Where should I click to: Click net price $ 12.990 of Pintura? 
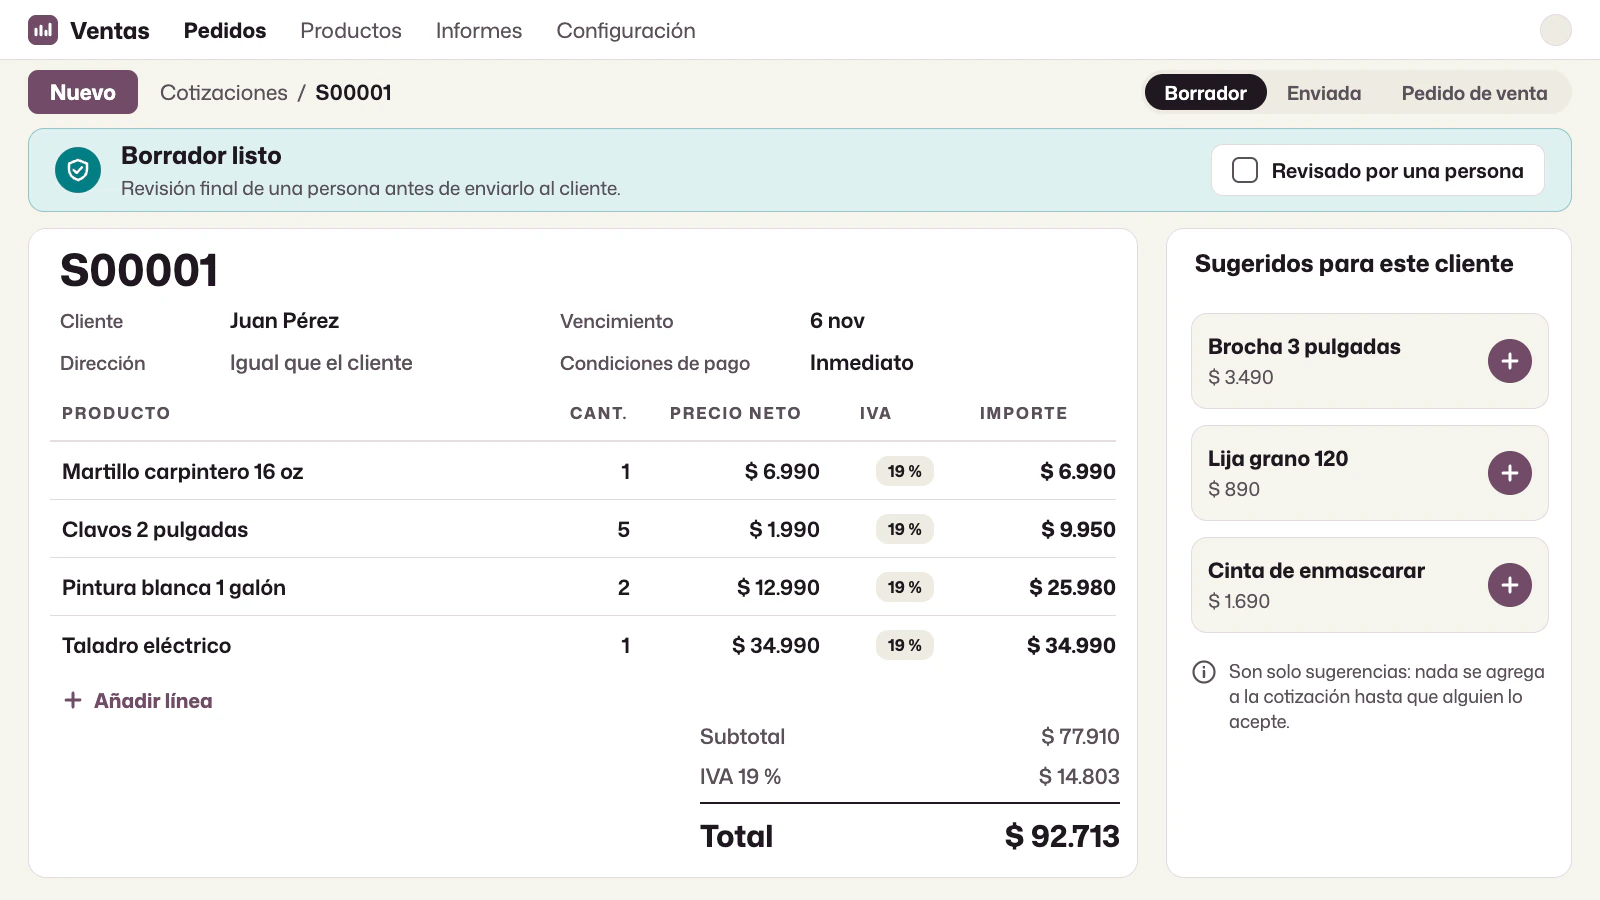778,587
